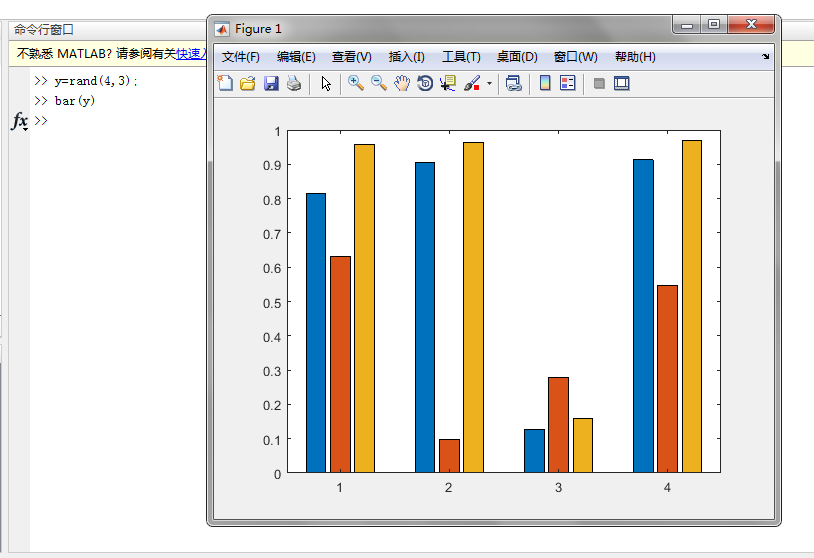Viewport: 814px width, 558px height.
Task: Insert a colorbar using the toolbar icon
Action: click(x=545, y=83)
